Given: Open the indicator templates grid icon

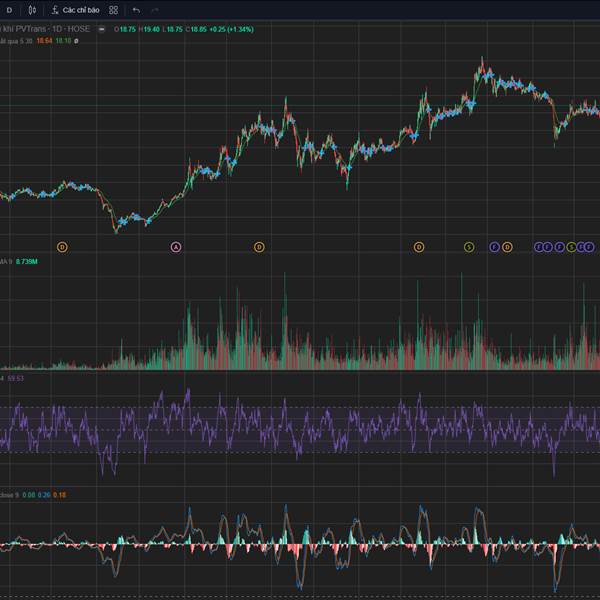Looking at the screenshot, I should point(113,10).
